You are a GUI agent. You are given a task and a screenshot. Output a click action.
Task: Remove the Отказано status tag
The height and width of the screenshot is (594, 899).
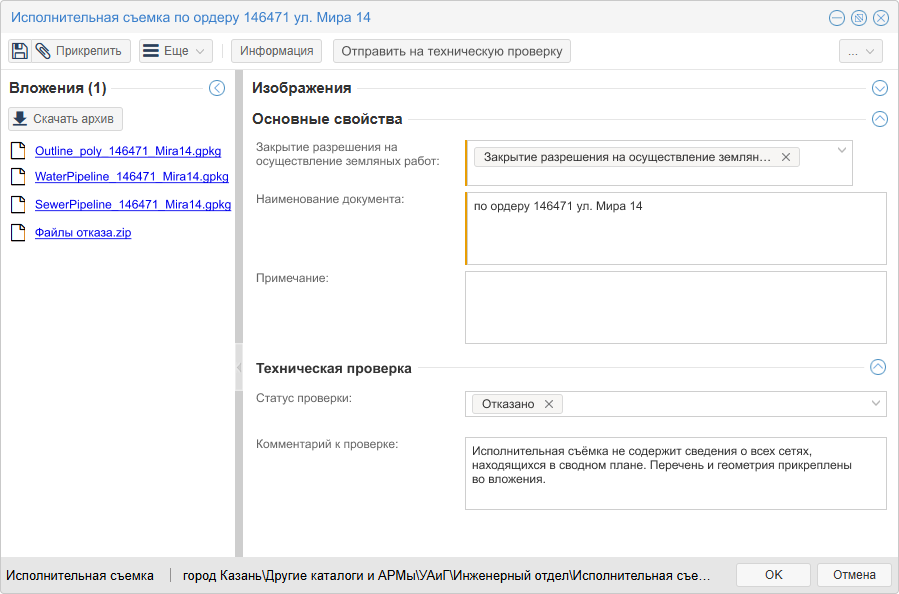[x=548, y=404]
